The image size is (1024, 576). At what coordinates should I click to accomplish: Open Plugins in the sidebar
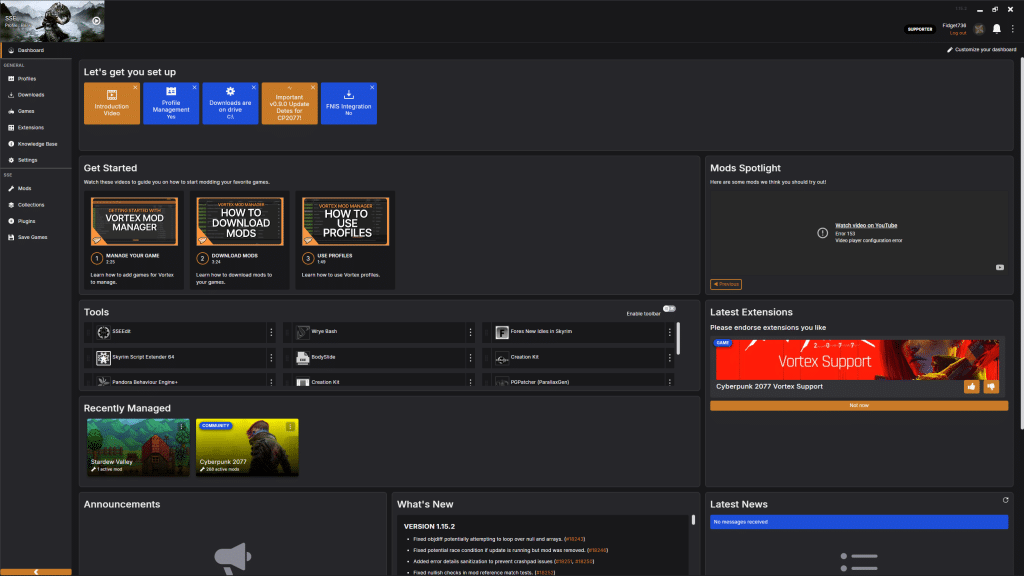(36, 221)
